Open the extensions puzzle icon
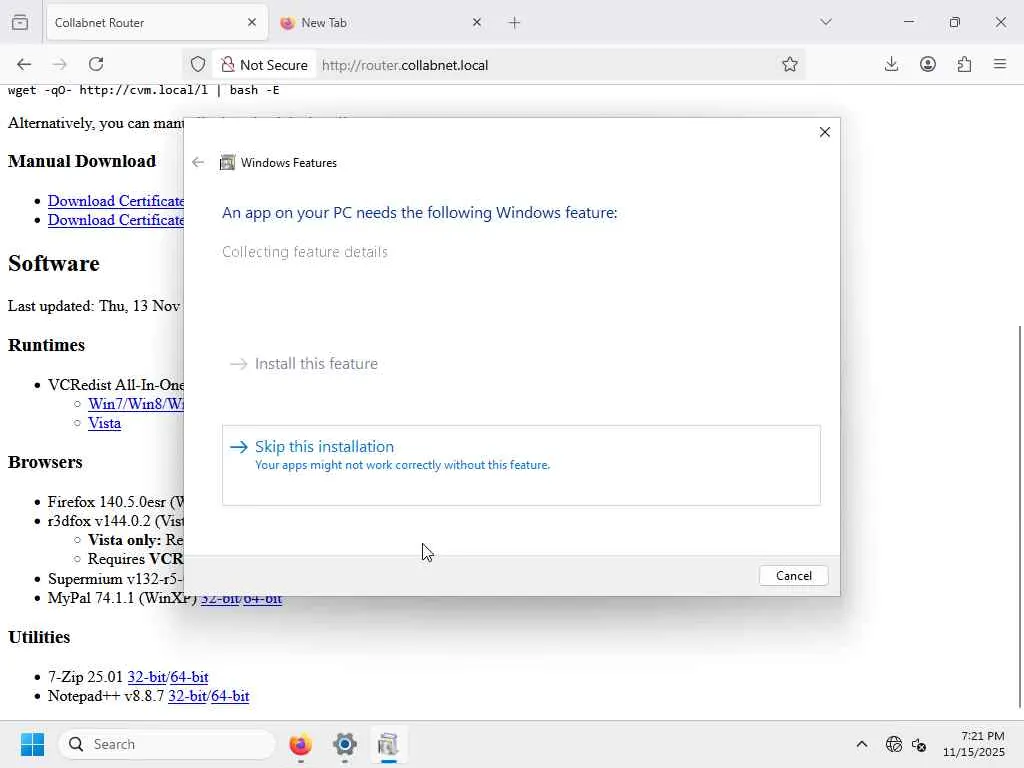This screenshot has height=768, width=1024. (965, 64)
